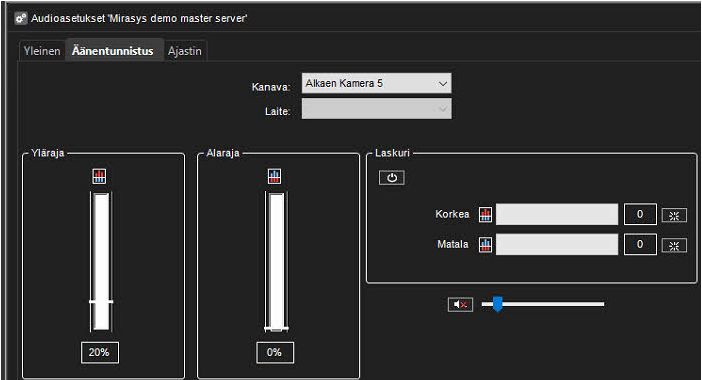Click the Matala level bar
The height and width of the screenshot is (380, 702).
click(557, 244)
